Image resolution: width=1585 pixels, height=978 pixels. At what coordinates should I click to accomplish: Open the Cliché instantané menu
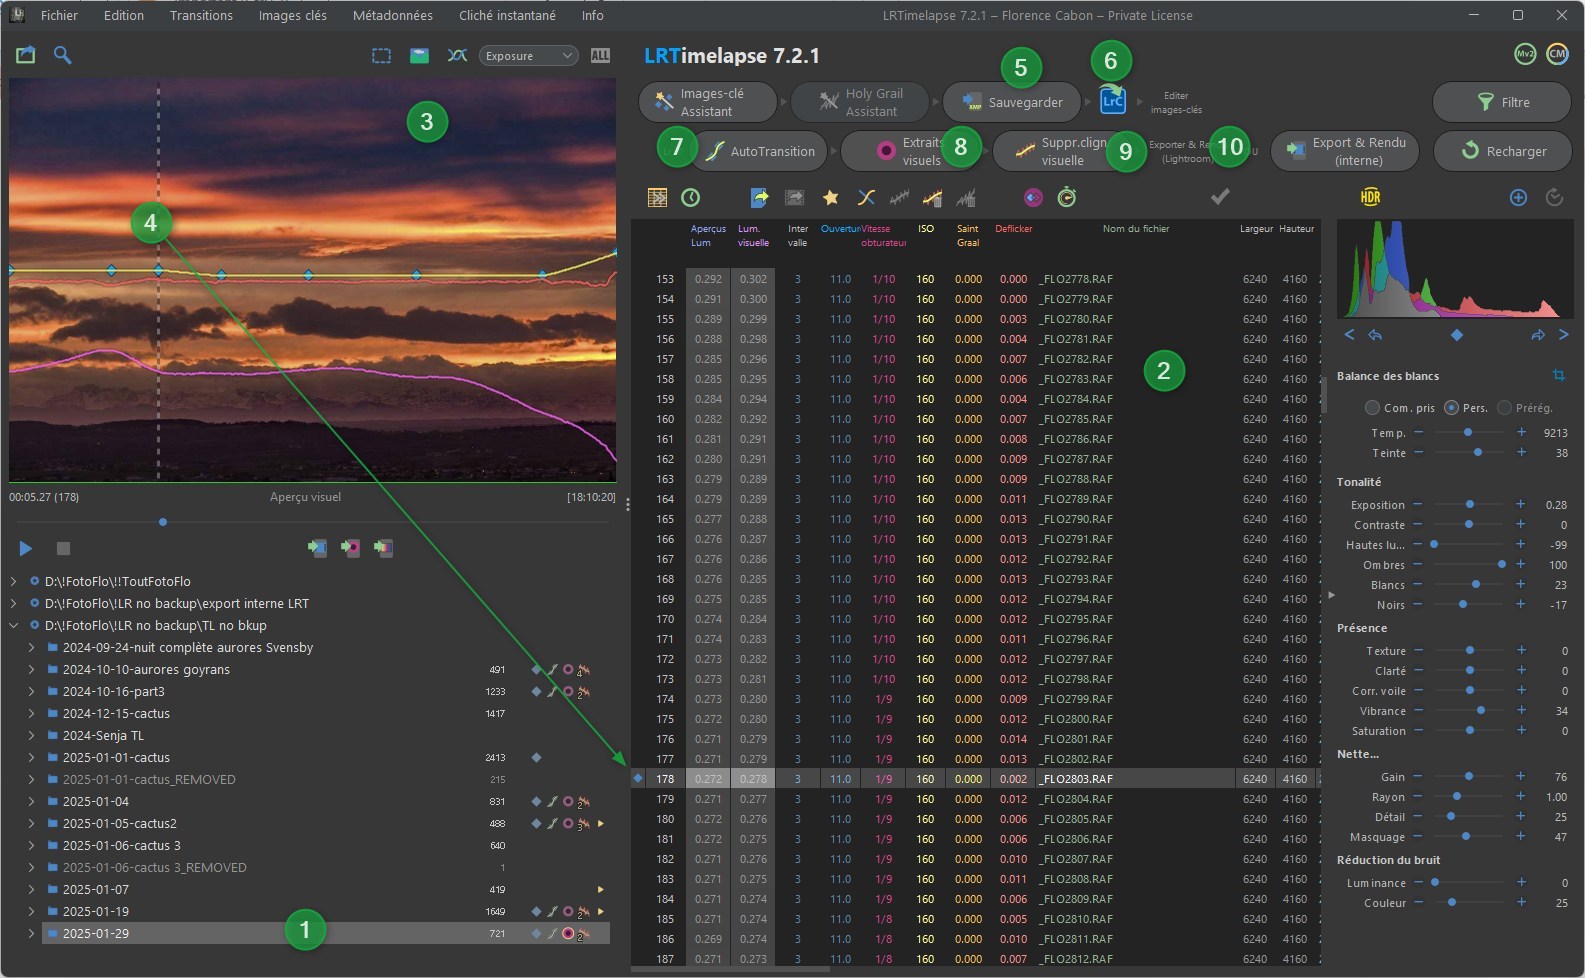(507, 15)
